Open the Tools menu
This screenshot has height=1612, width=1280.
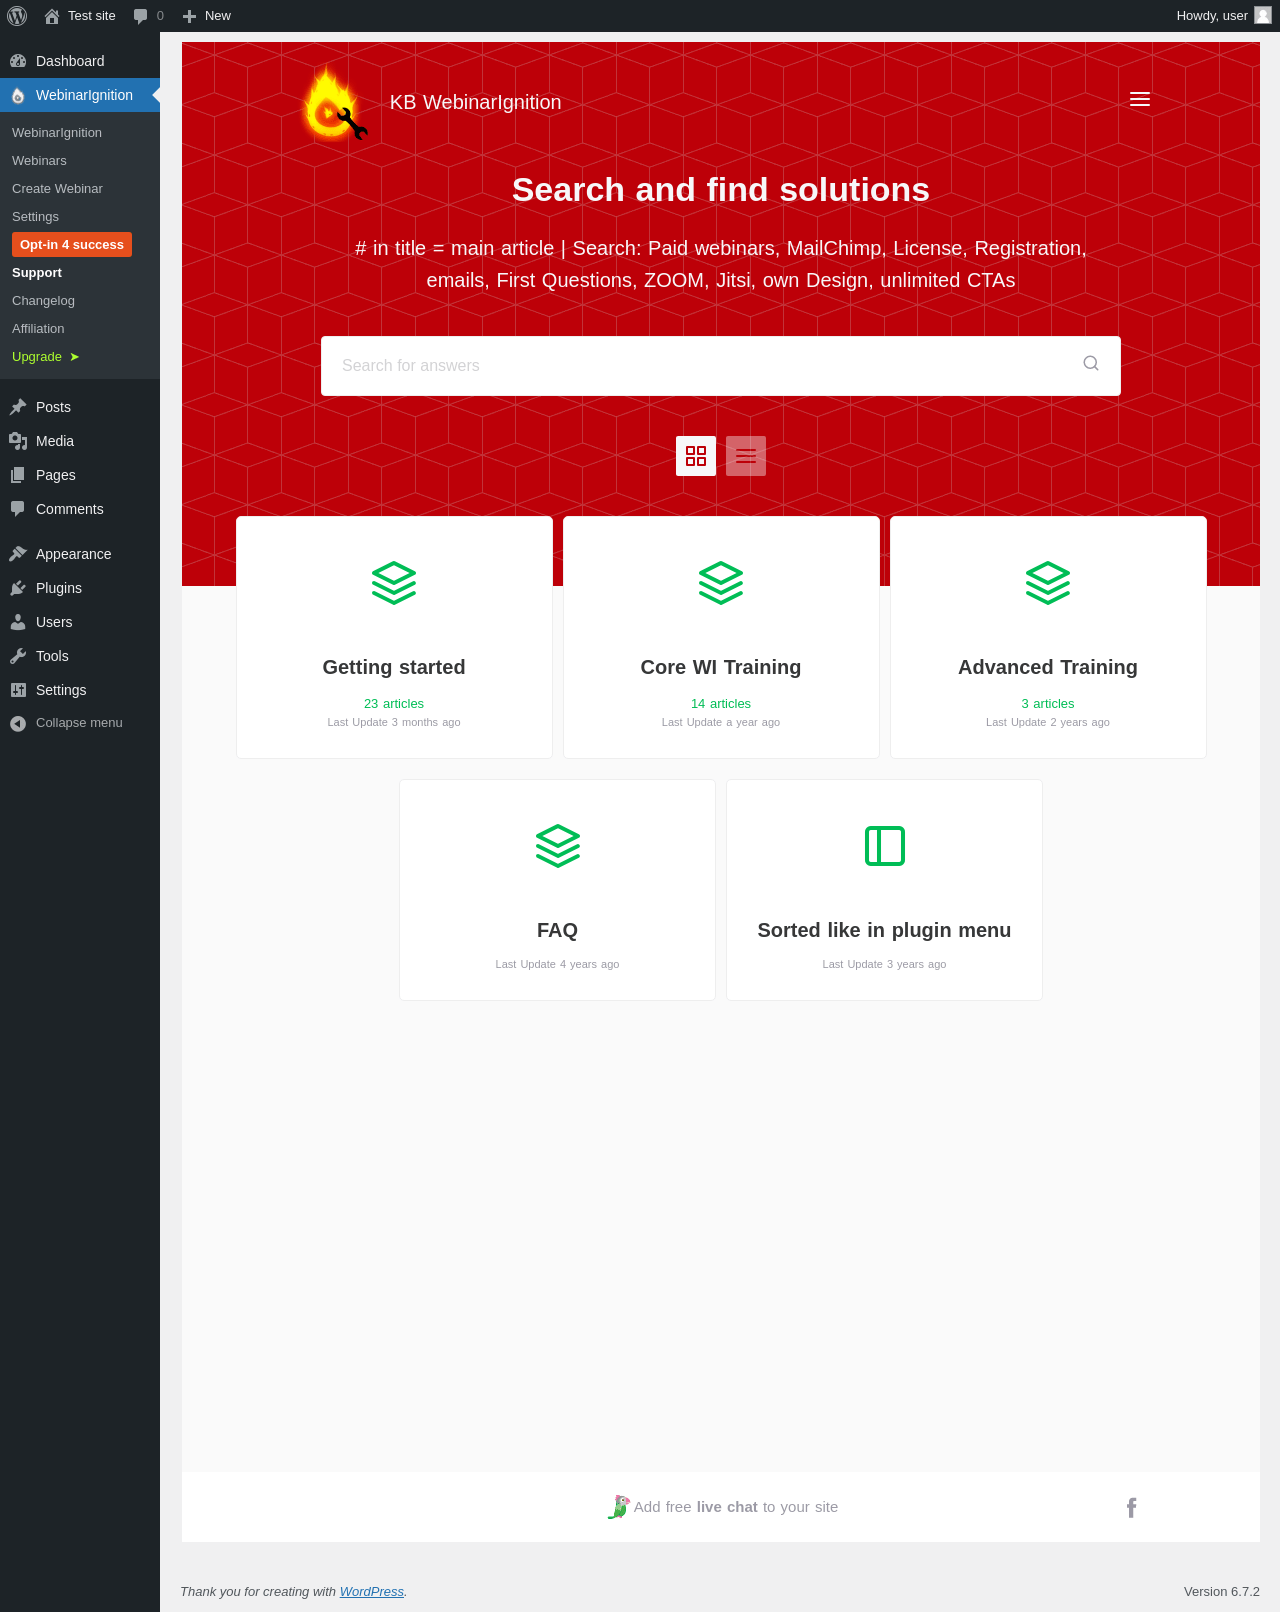coord(80,656)
